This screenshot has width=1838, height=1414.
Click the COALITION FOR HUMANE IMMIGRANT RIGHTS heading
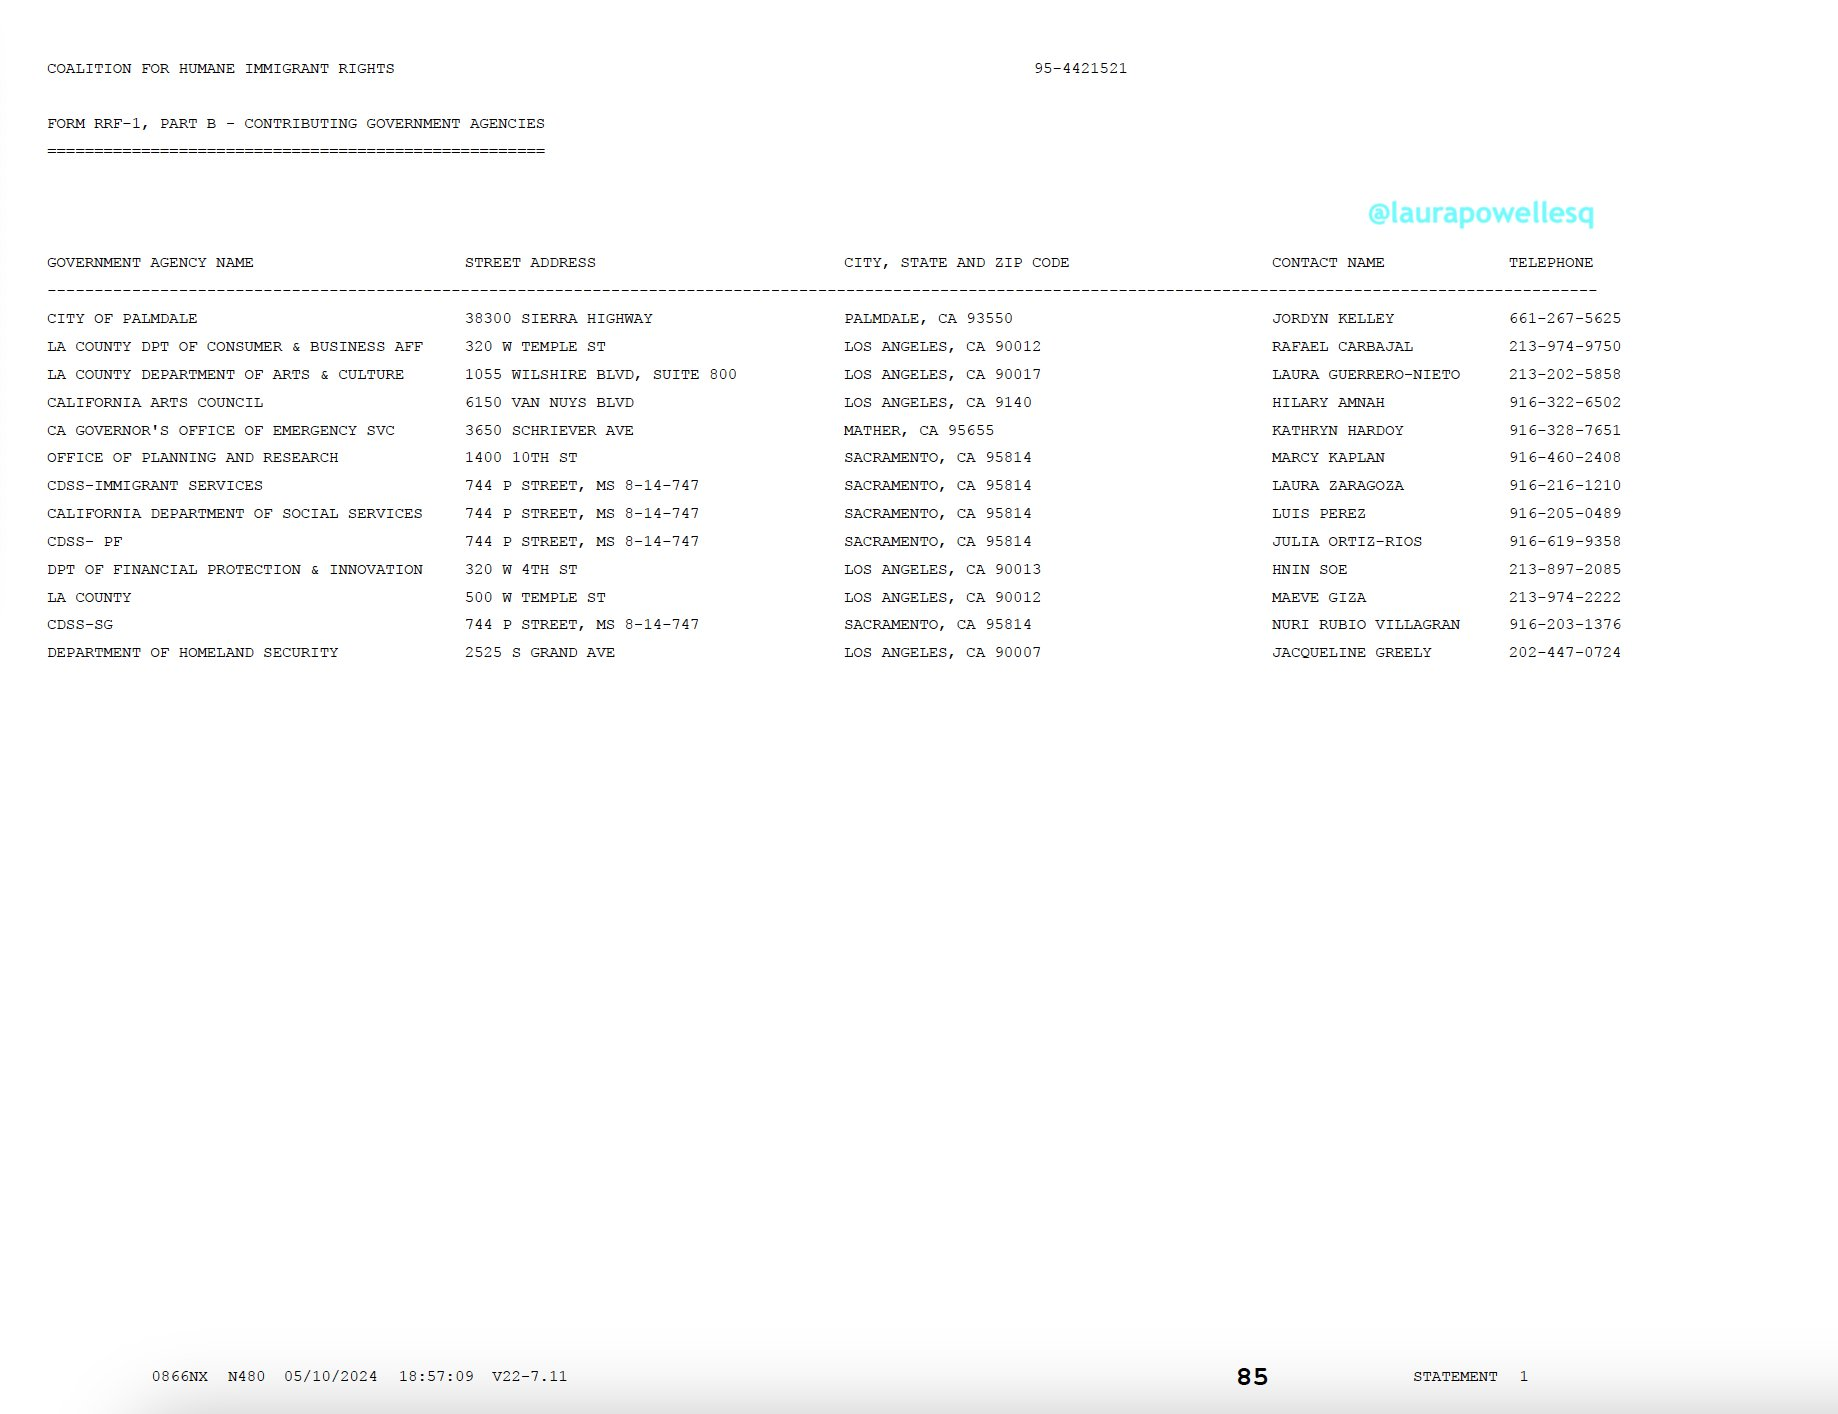[221, 69]
